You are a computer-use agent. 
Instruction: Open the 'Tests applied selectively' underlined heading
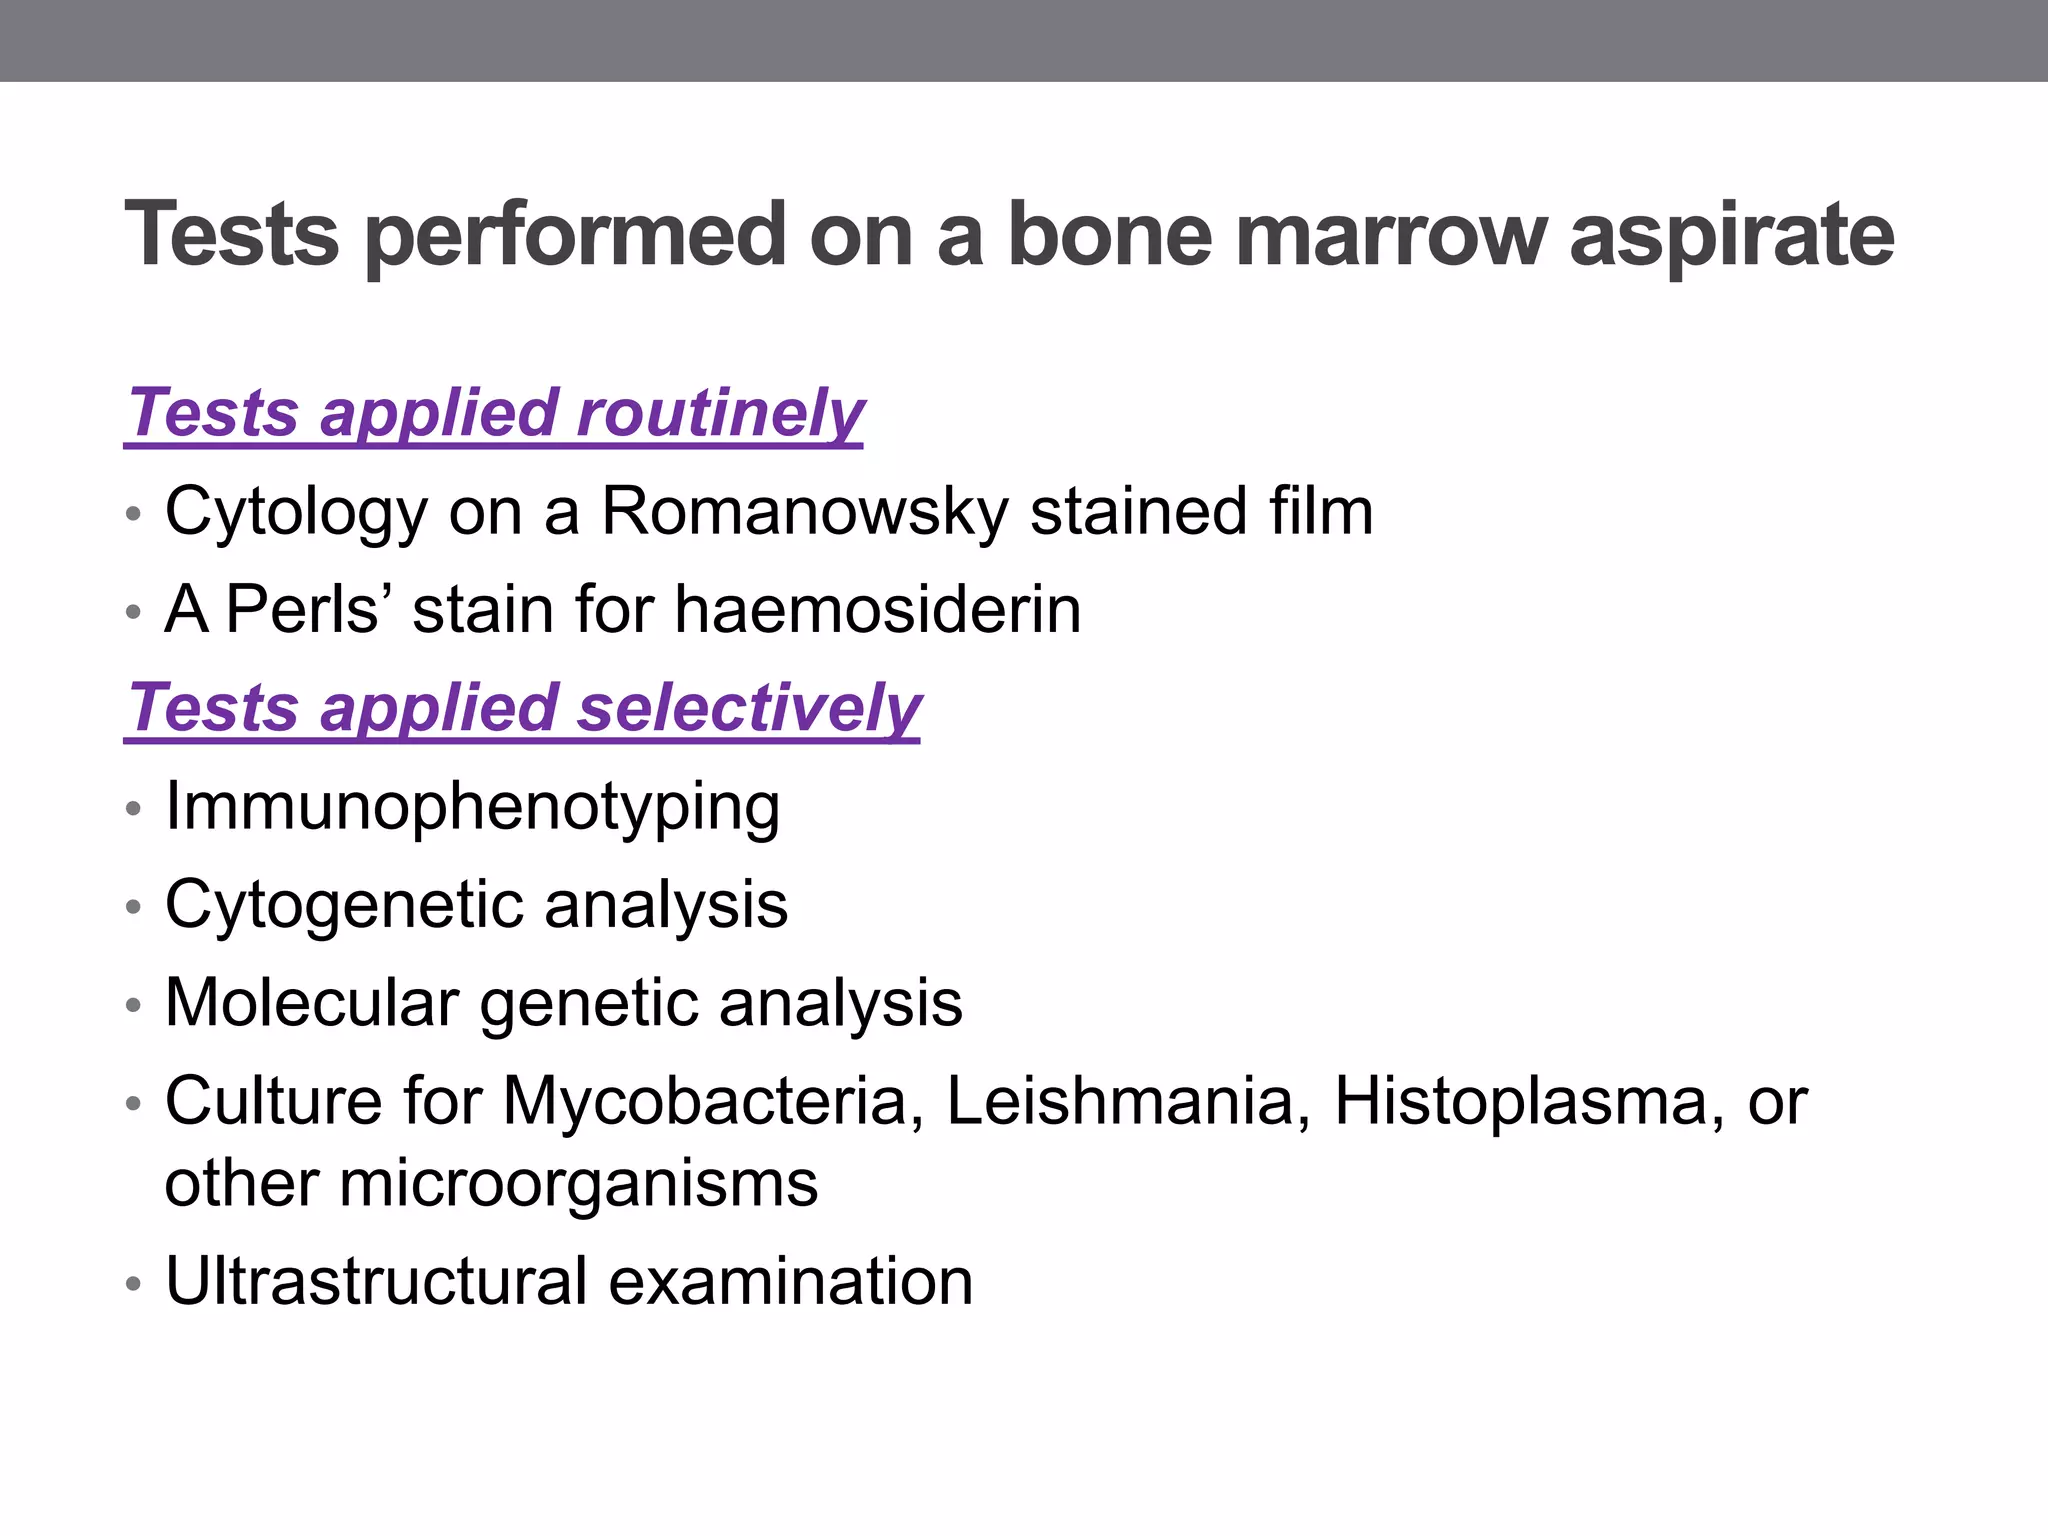point(522,707)
